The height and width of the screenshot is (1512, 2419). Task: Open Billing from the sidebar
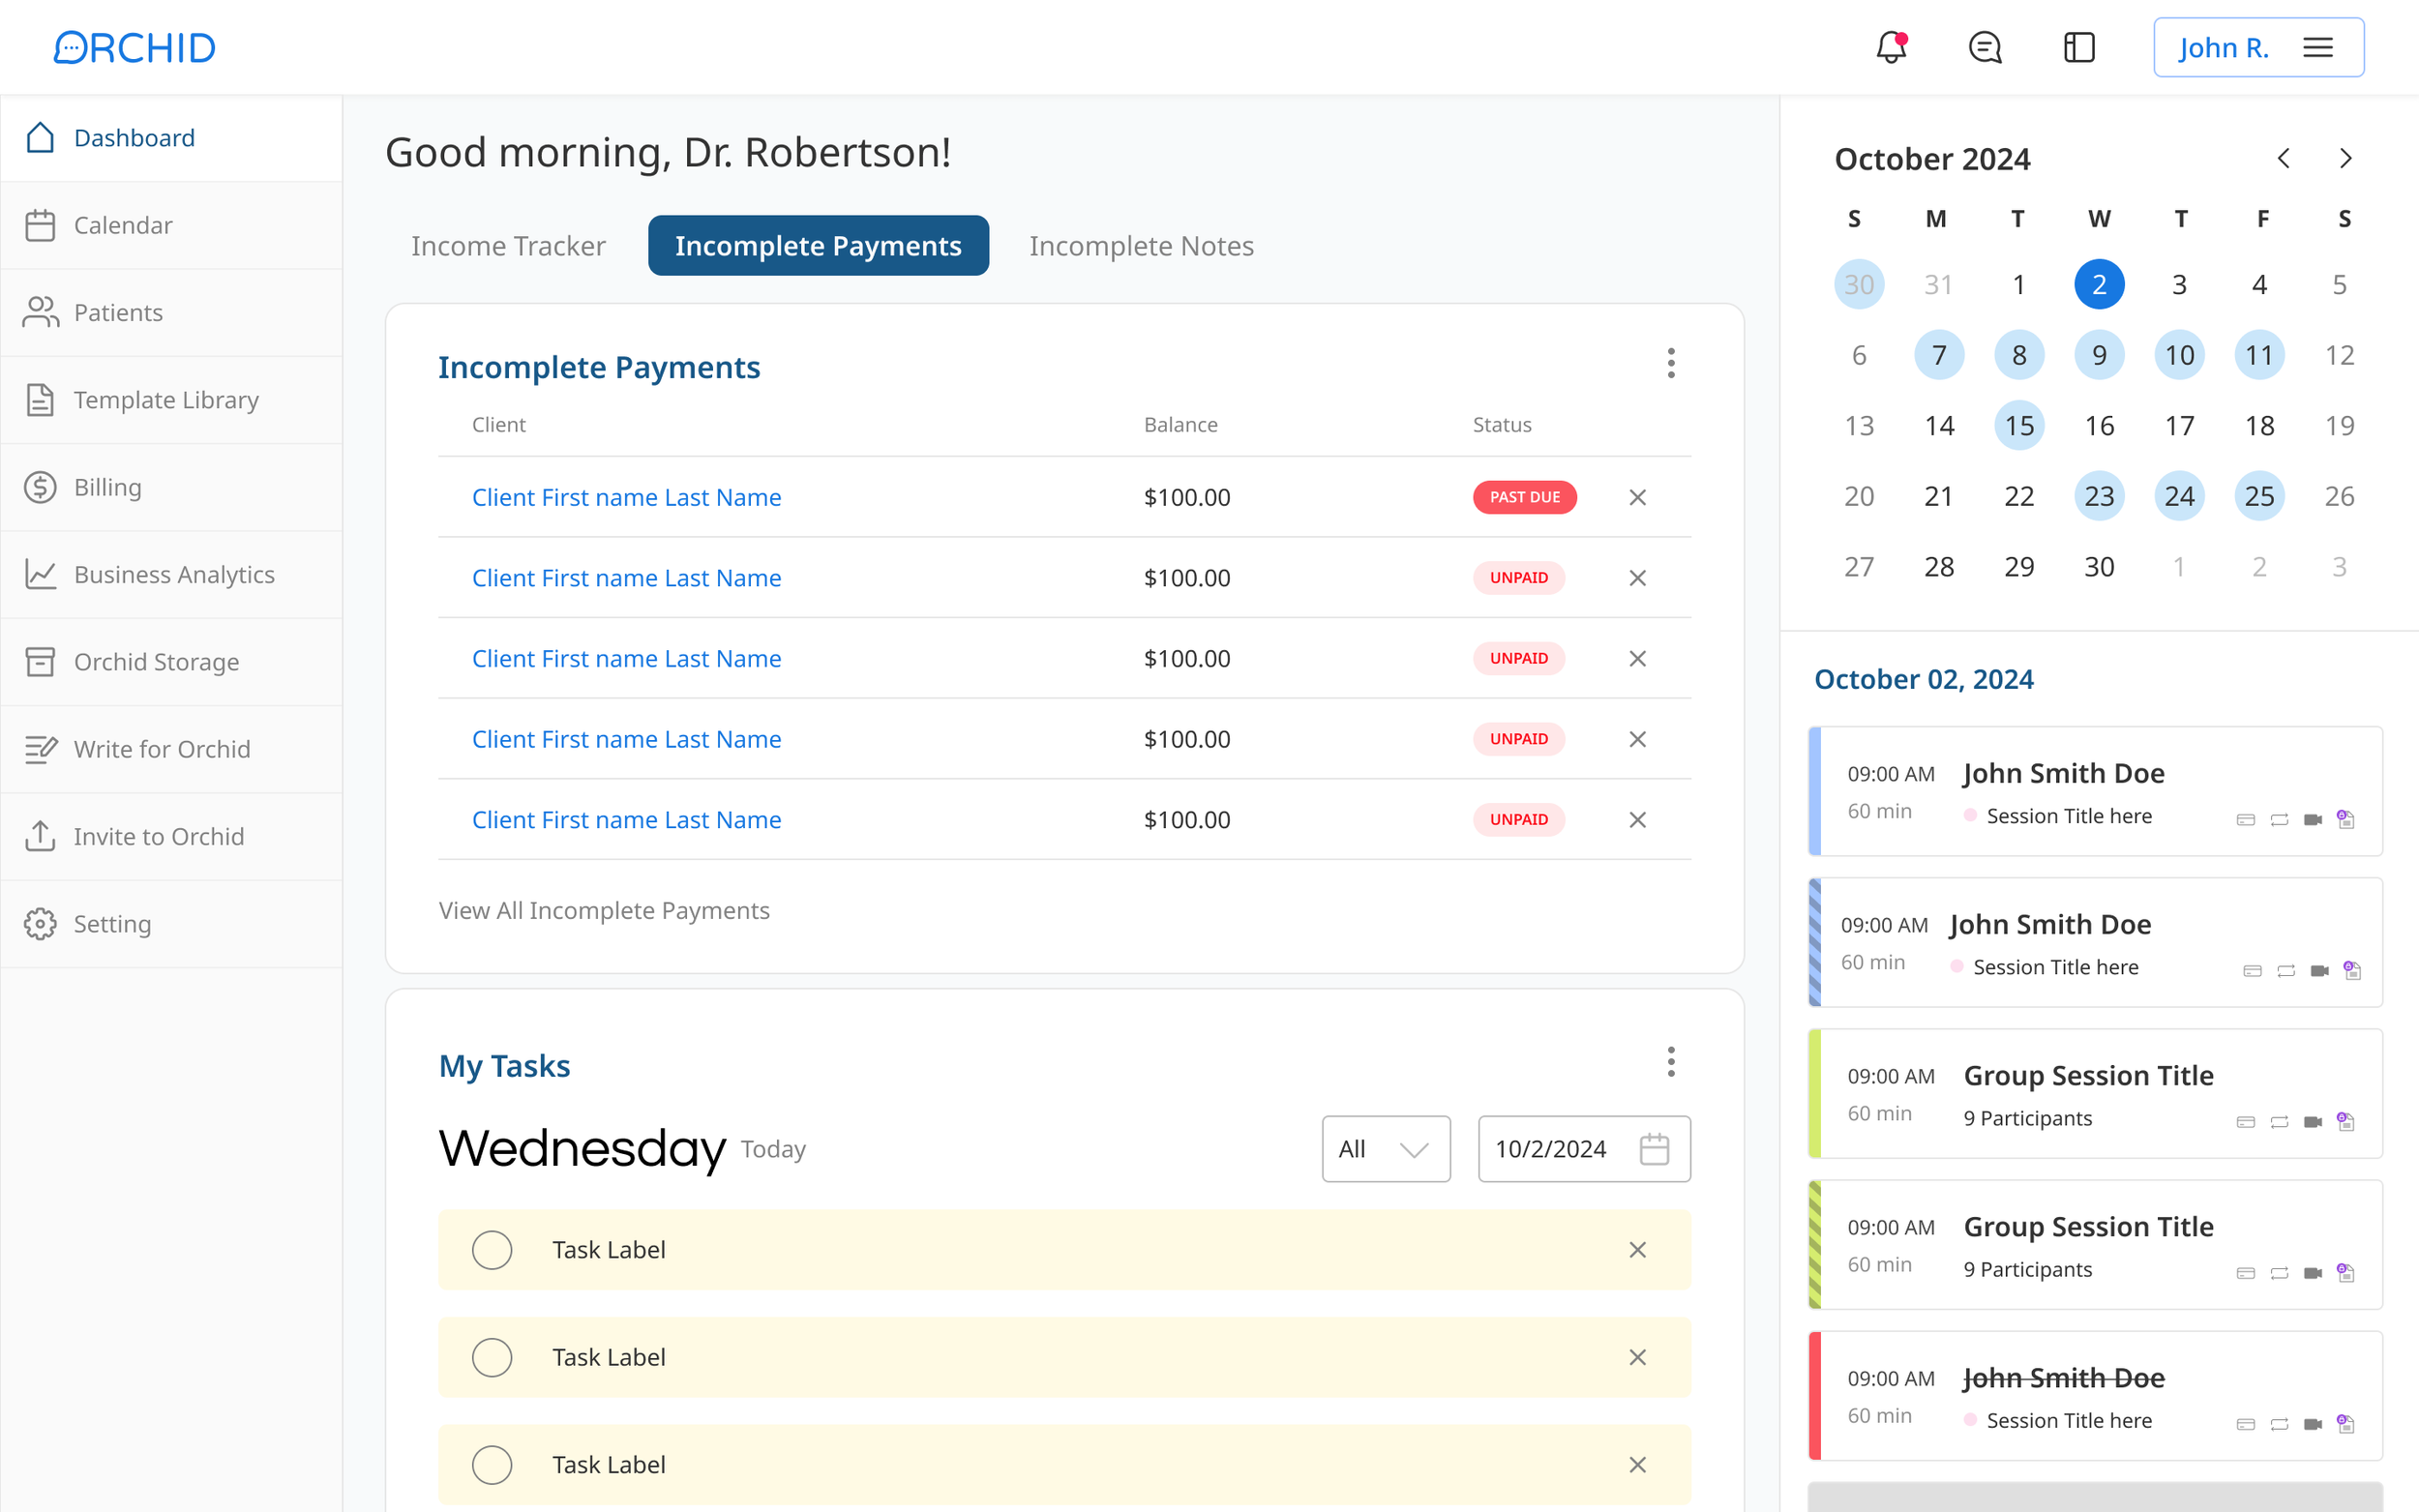click(108, 487)
